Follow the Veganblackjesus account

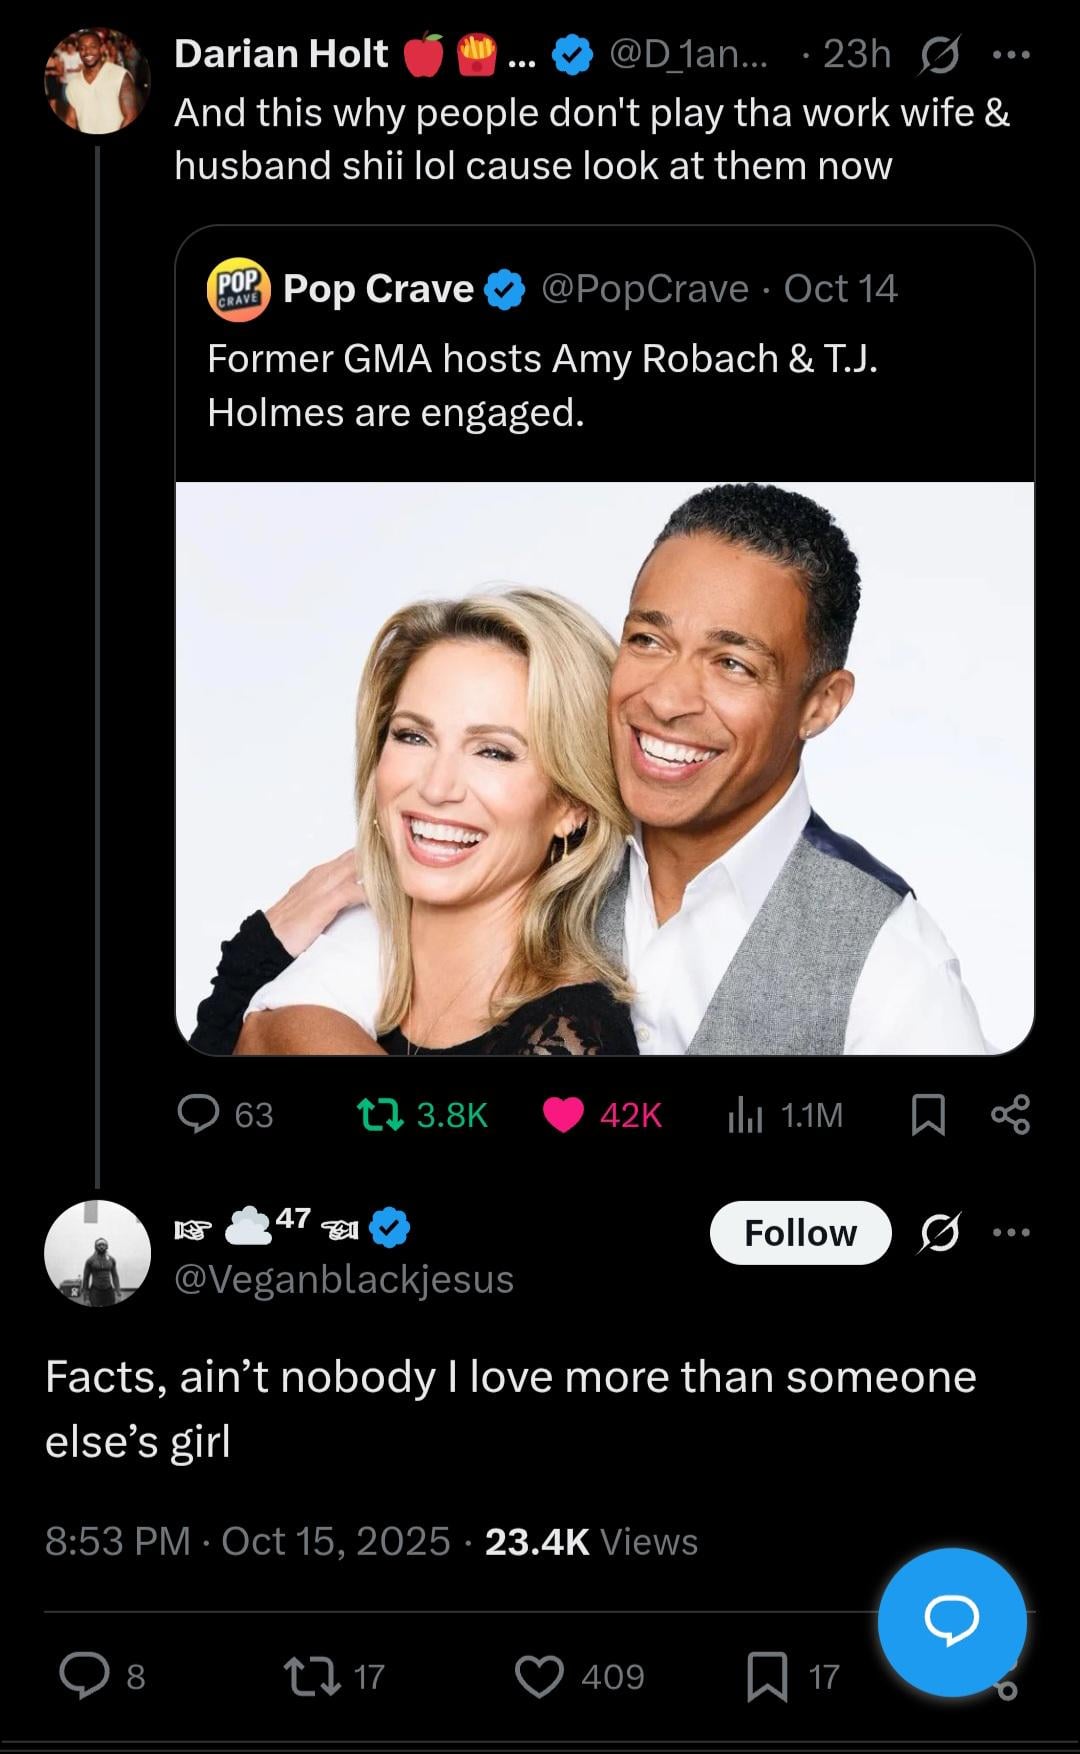(800, 1232)
